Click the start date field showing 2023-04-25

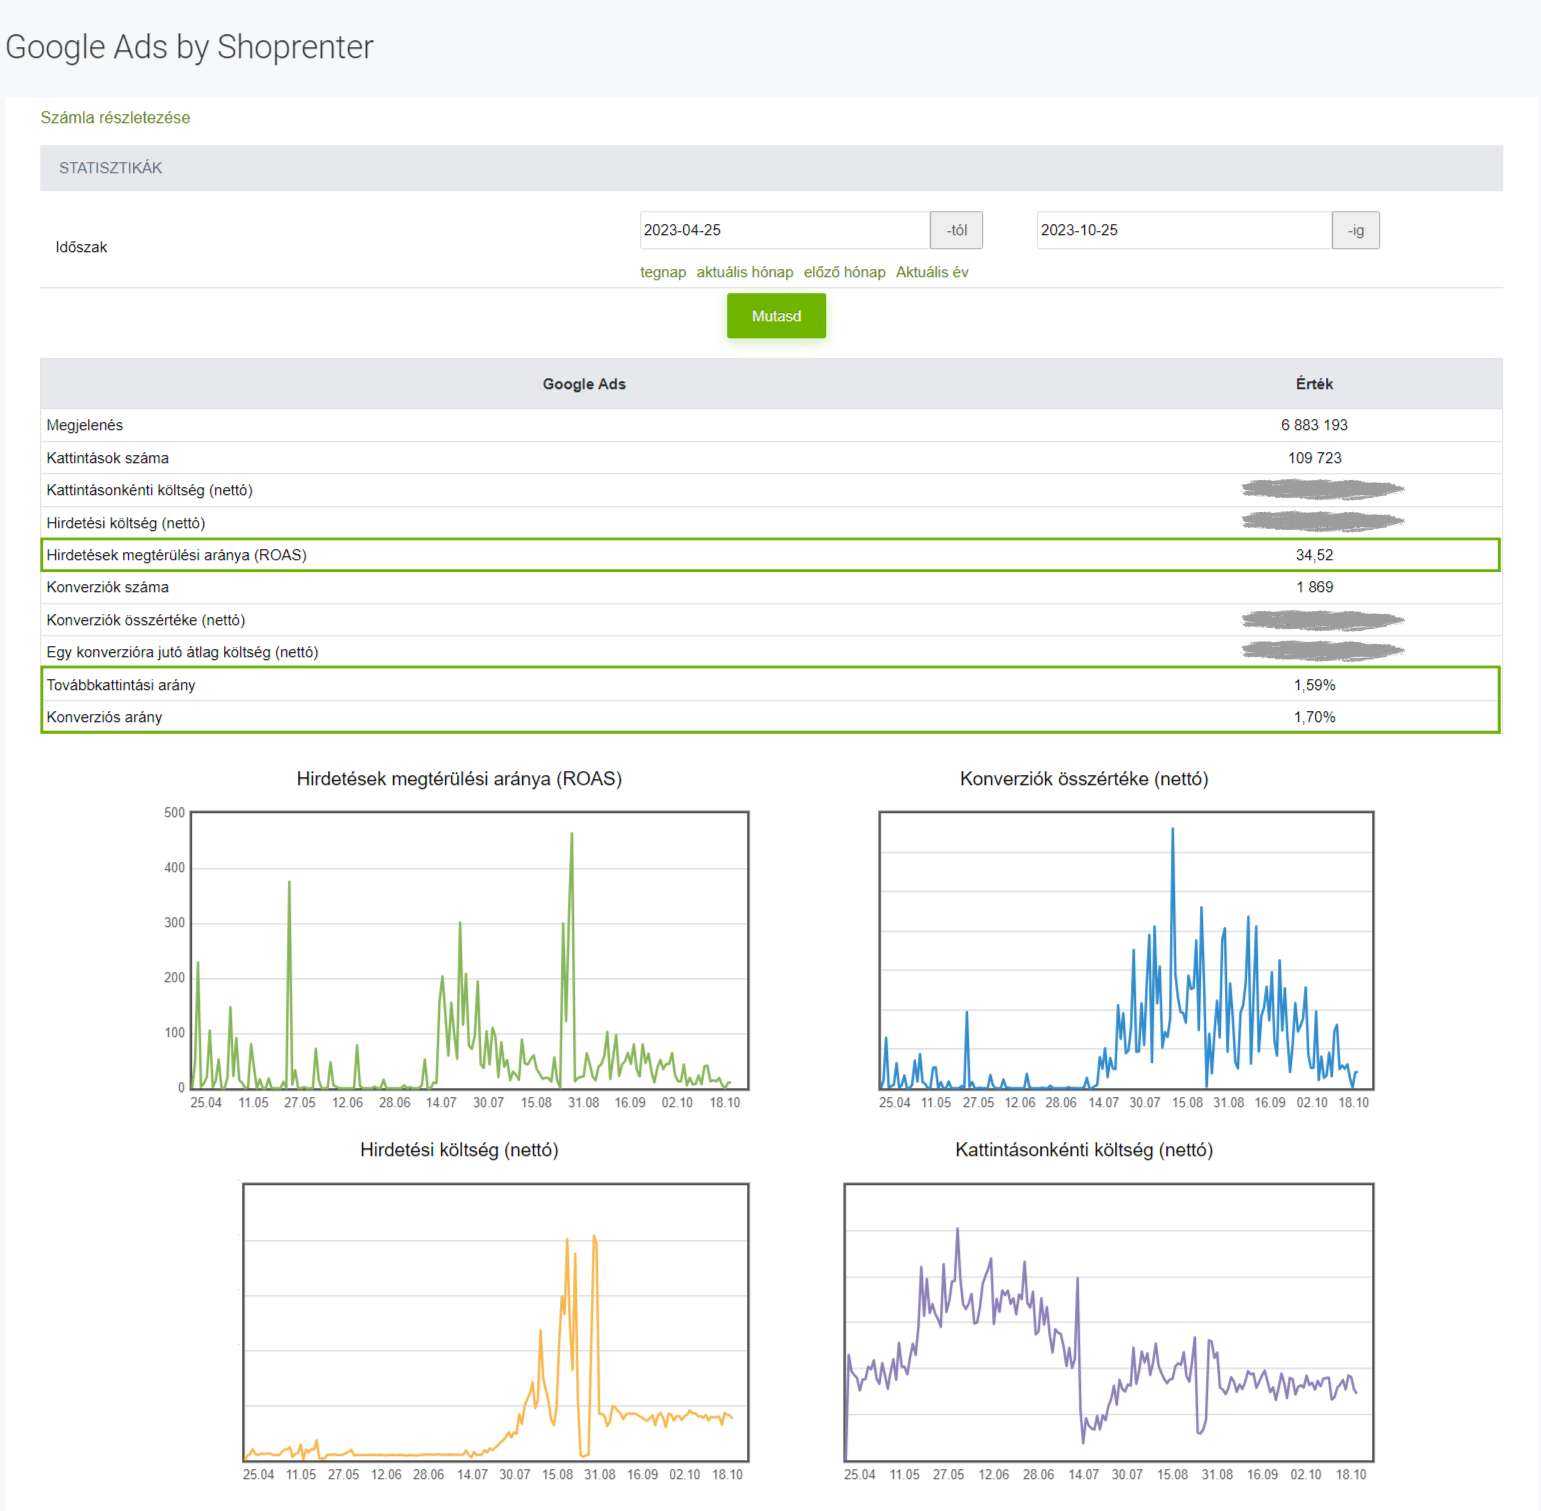click(785, 230)
